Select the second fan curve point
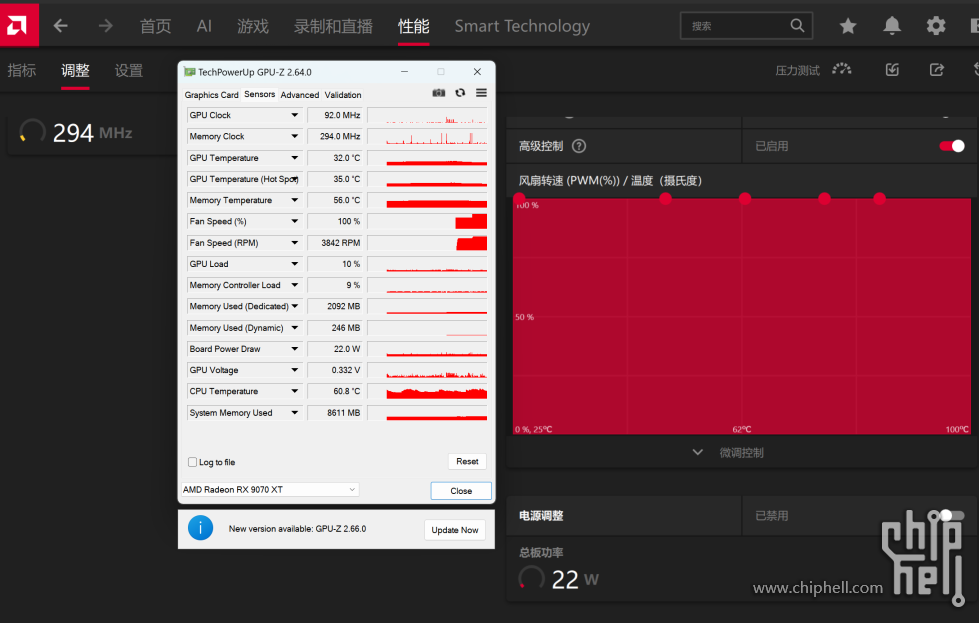This screenshot has height=623, width=979. (x=666, y=199)
